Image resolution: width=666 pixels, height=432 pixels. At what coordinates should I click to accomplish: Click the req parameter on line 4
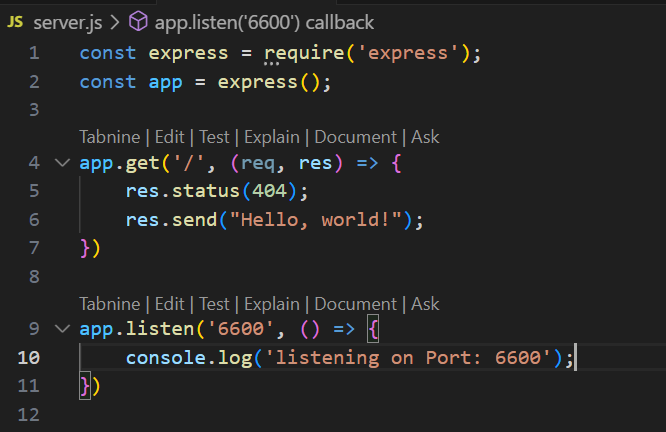click(x=258, y=164)
